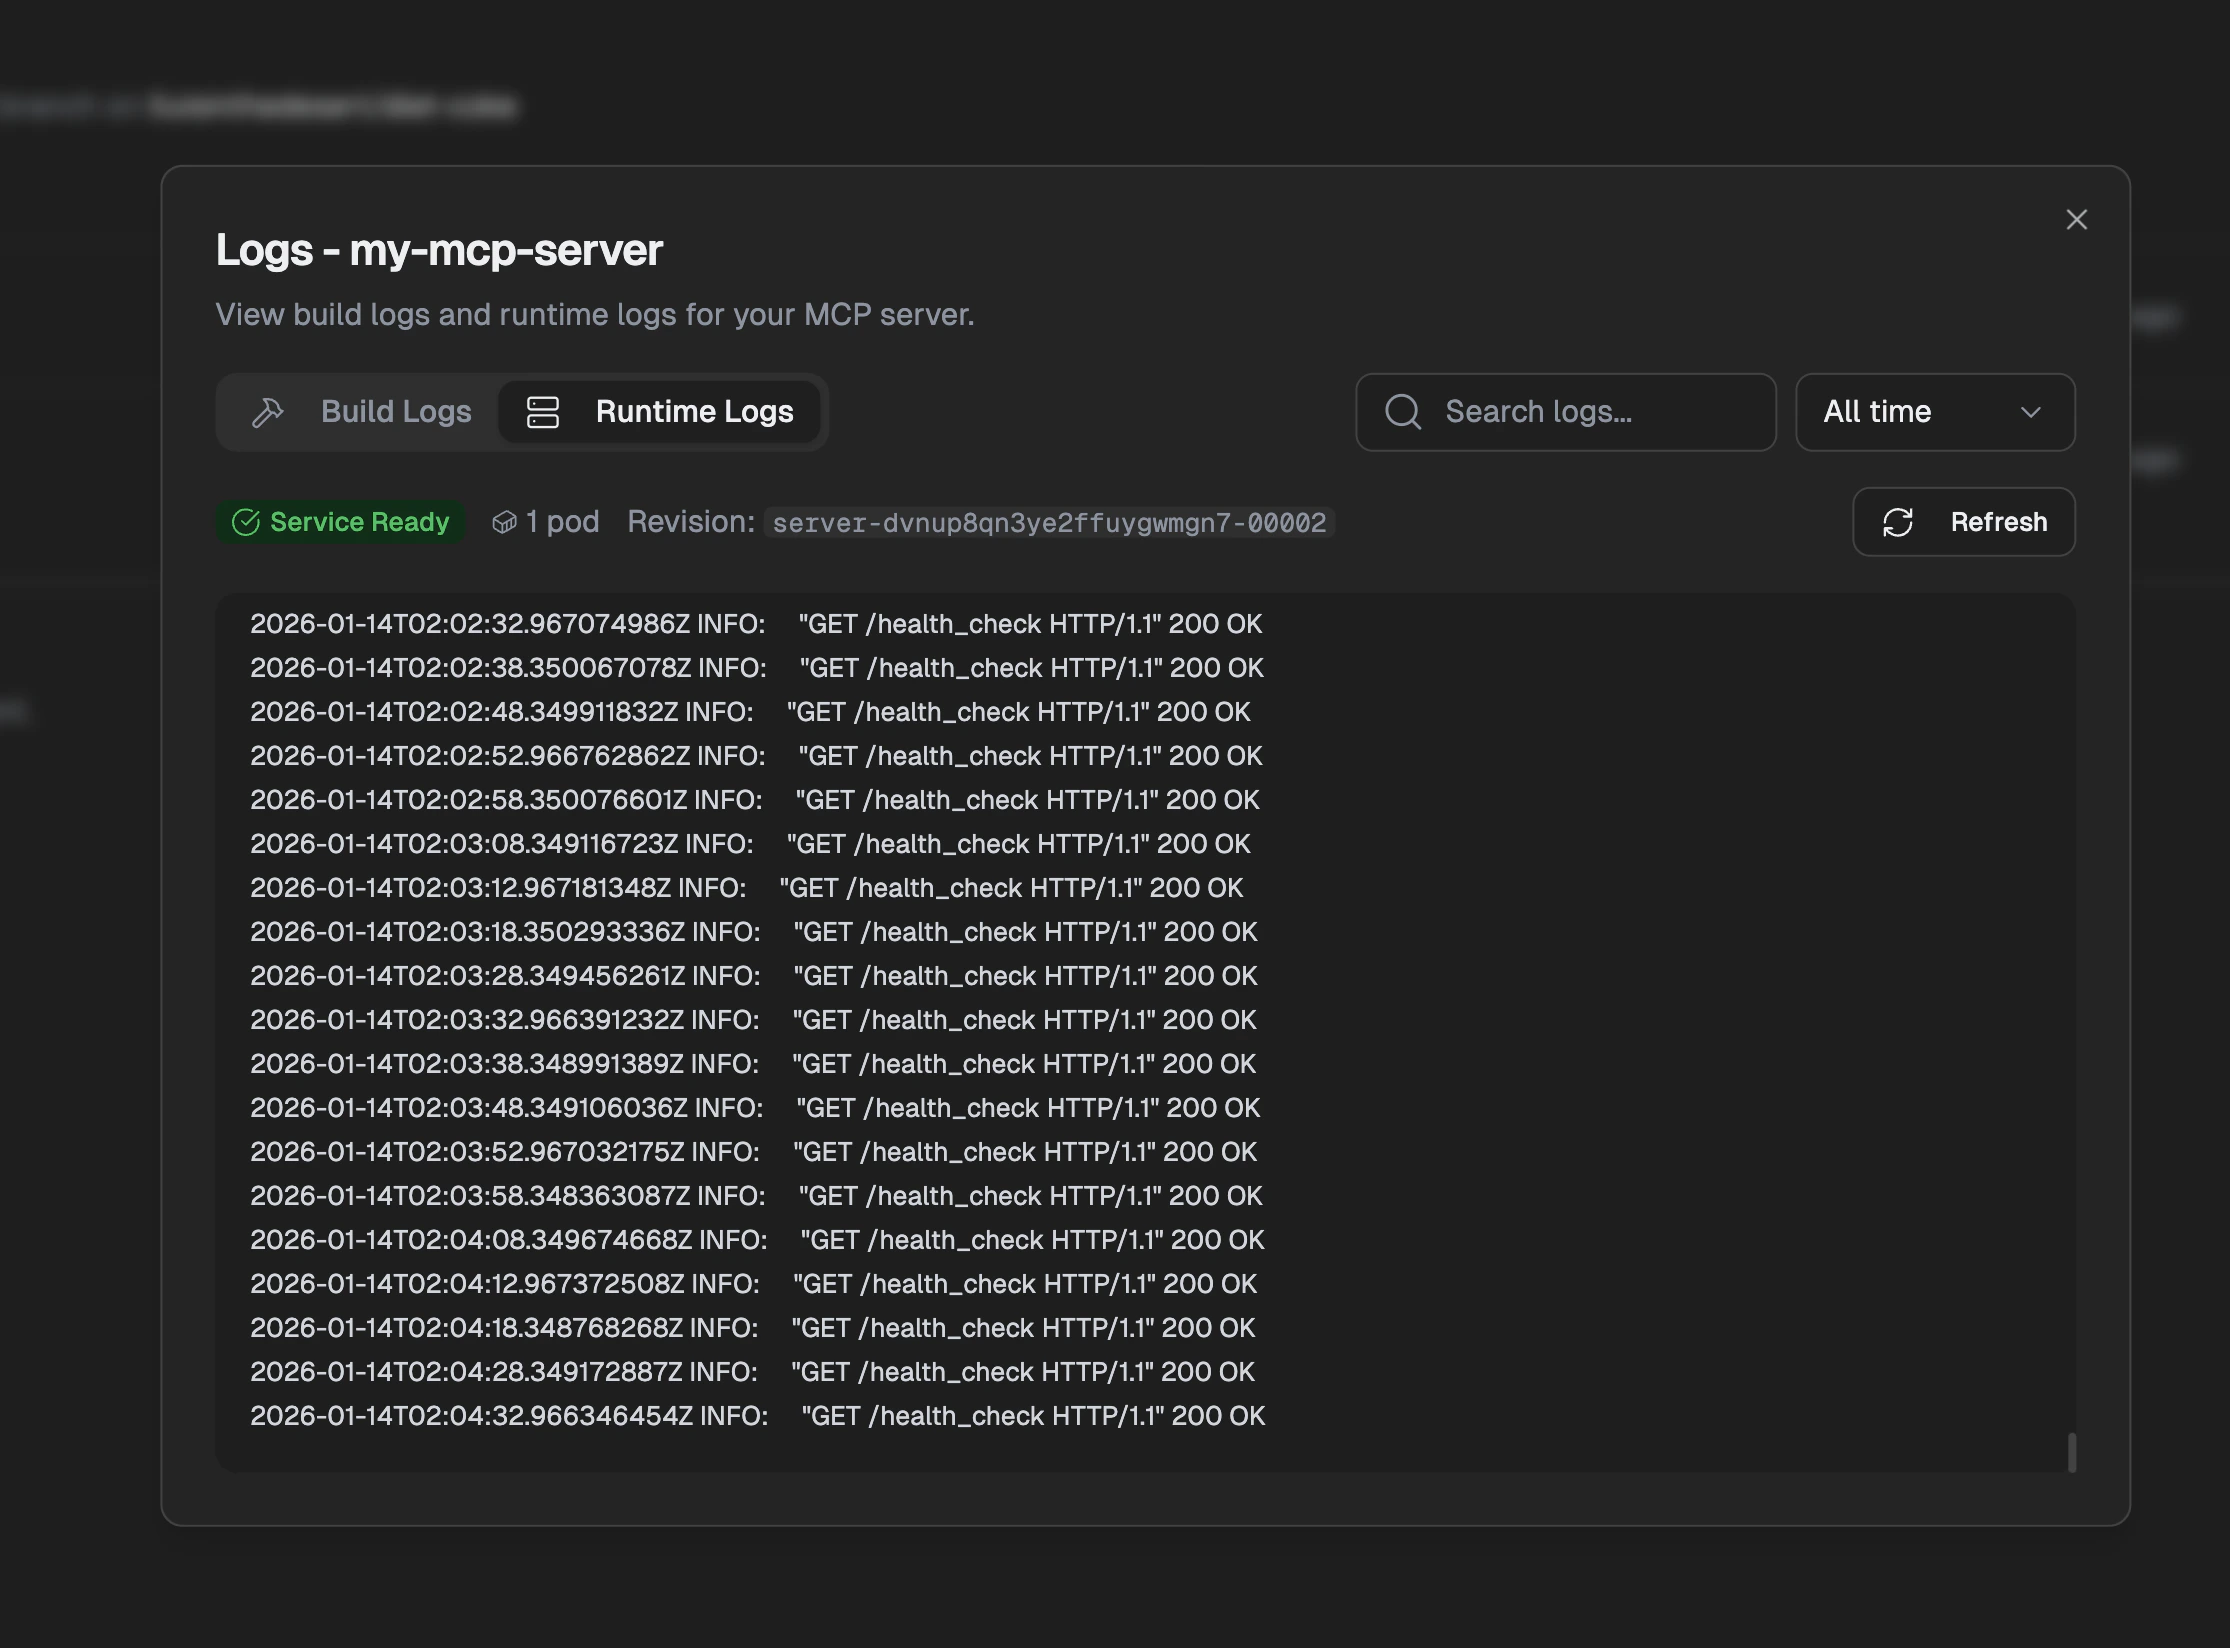Select the revision identifier server-dvnup8qn3ye2ffuygwmgn7-00002
2230x1648 pixels.
coord(1048,522)
